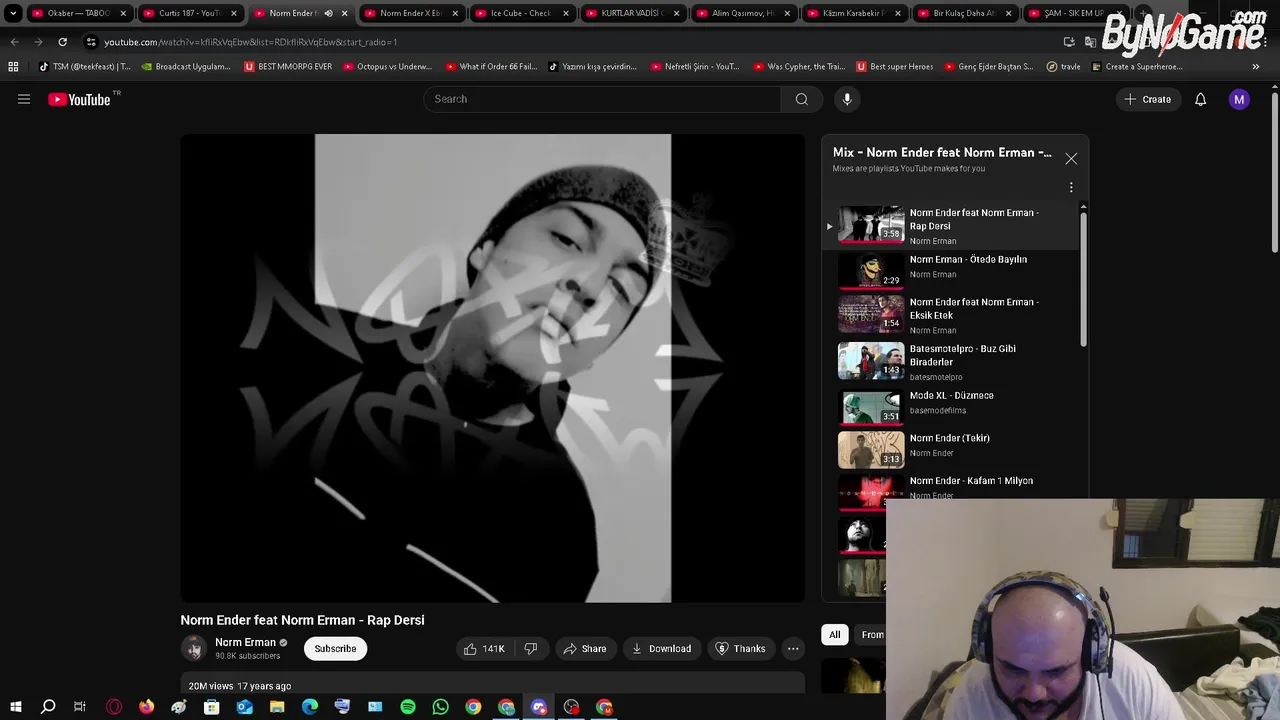Open the Chrome apps grid in bookmarks bar

click(13, 67)
